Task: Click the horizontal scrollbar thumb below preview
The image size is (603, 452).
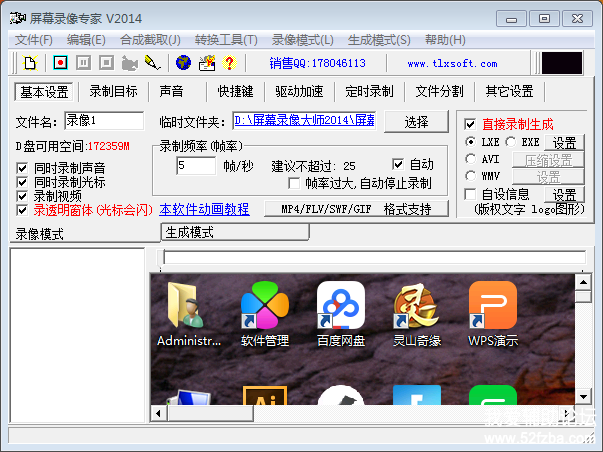Action: click(x=210, y=414)
